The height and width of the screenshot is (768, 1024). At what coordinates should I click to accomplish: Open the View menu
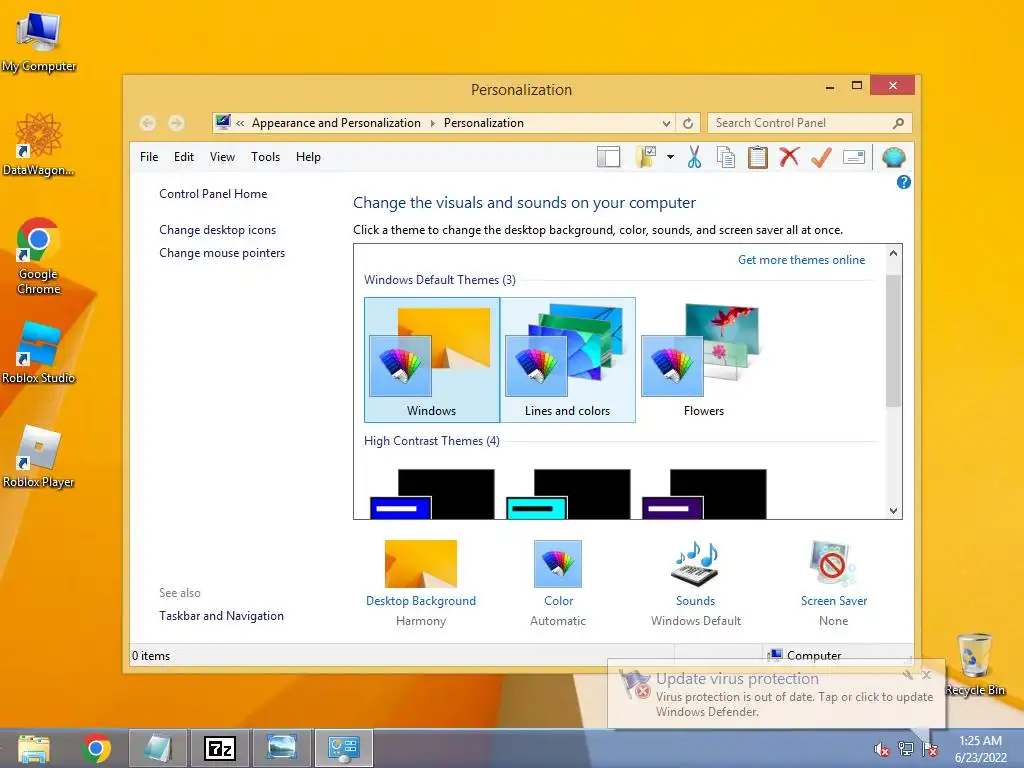click(222, 157)
